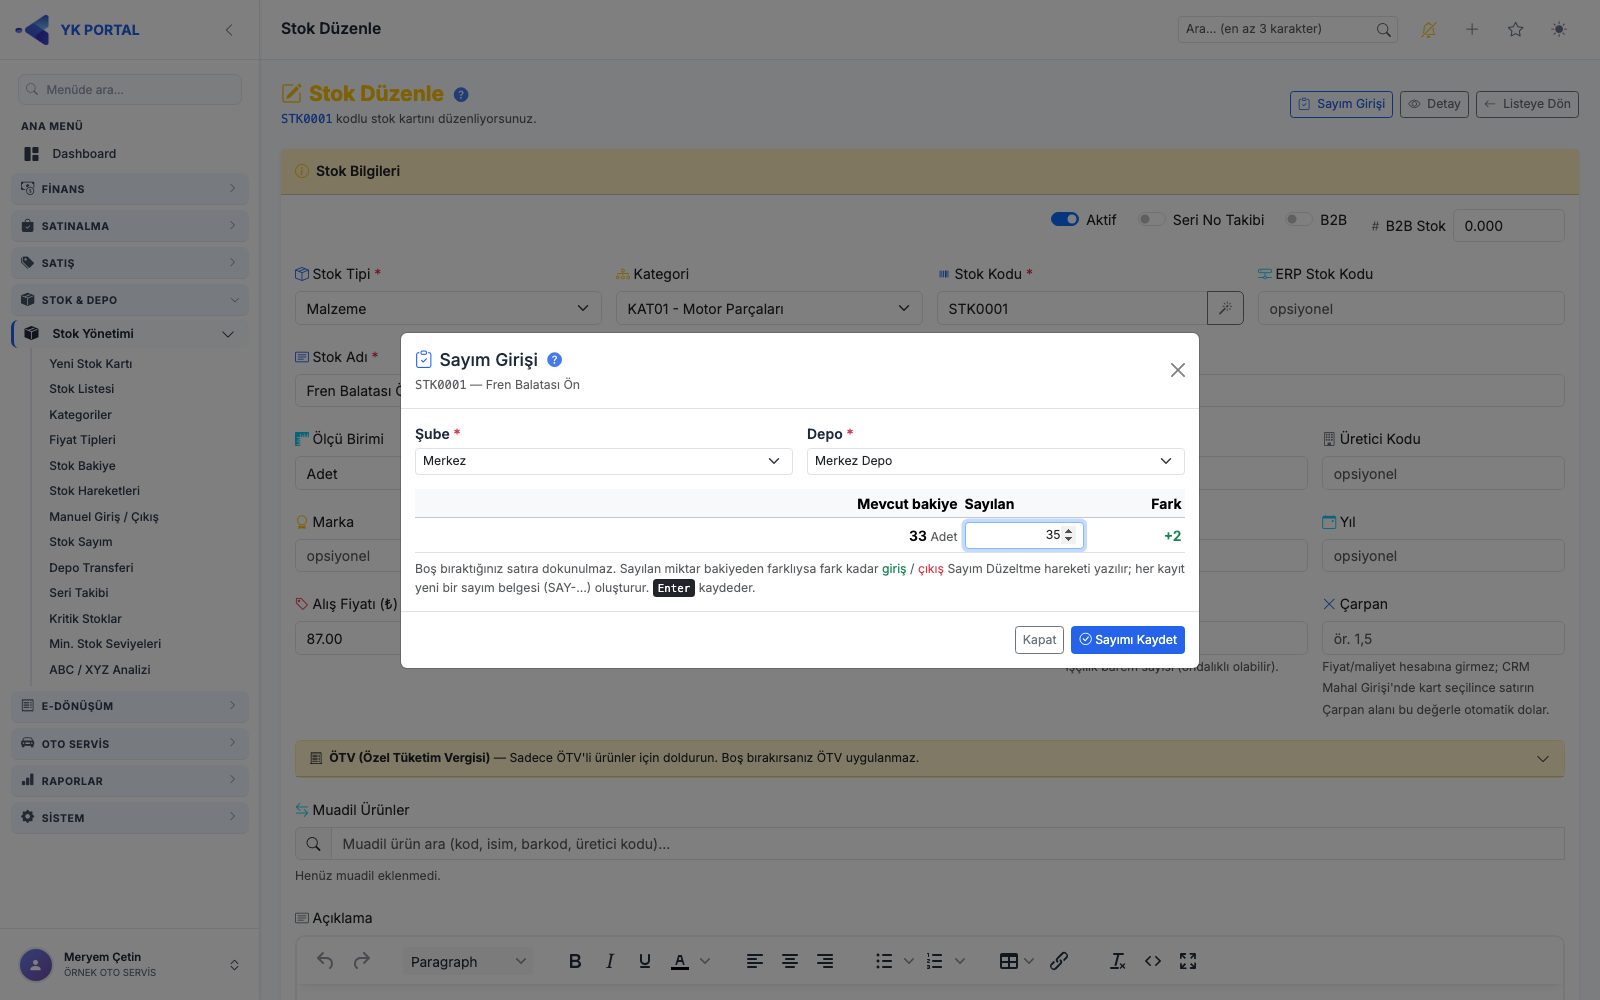Click the Detay button
The width and height of the screenshot is (1600, 1000).
pos(1434,104)
